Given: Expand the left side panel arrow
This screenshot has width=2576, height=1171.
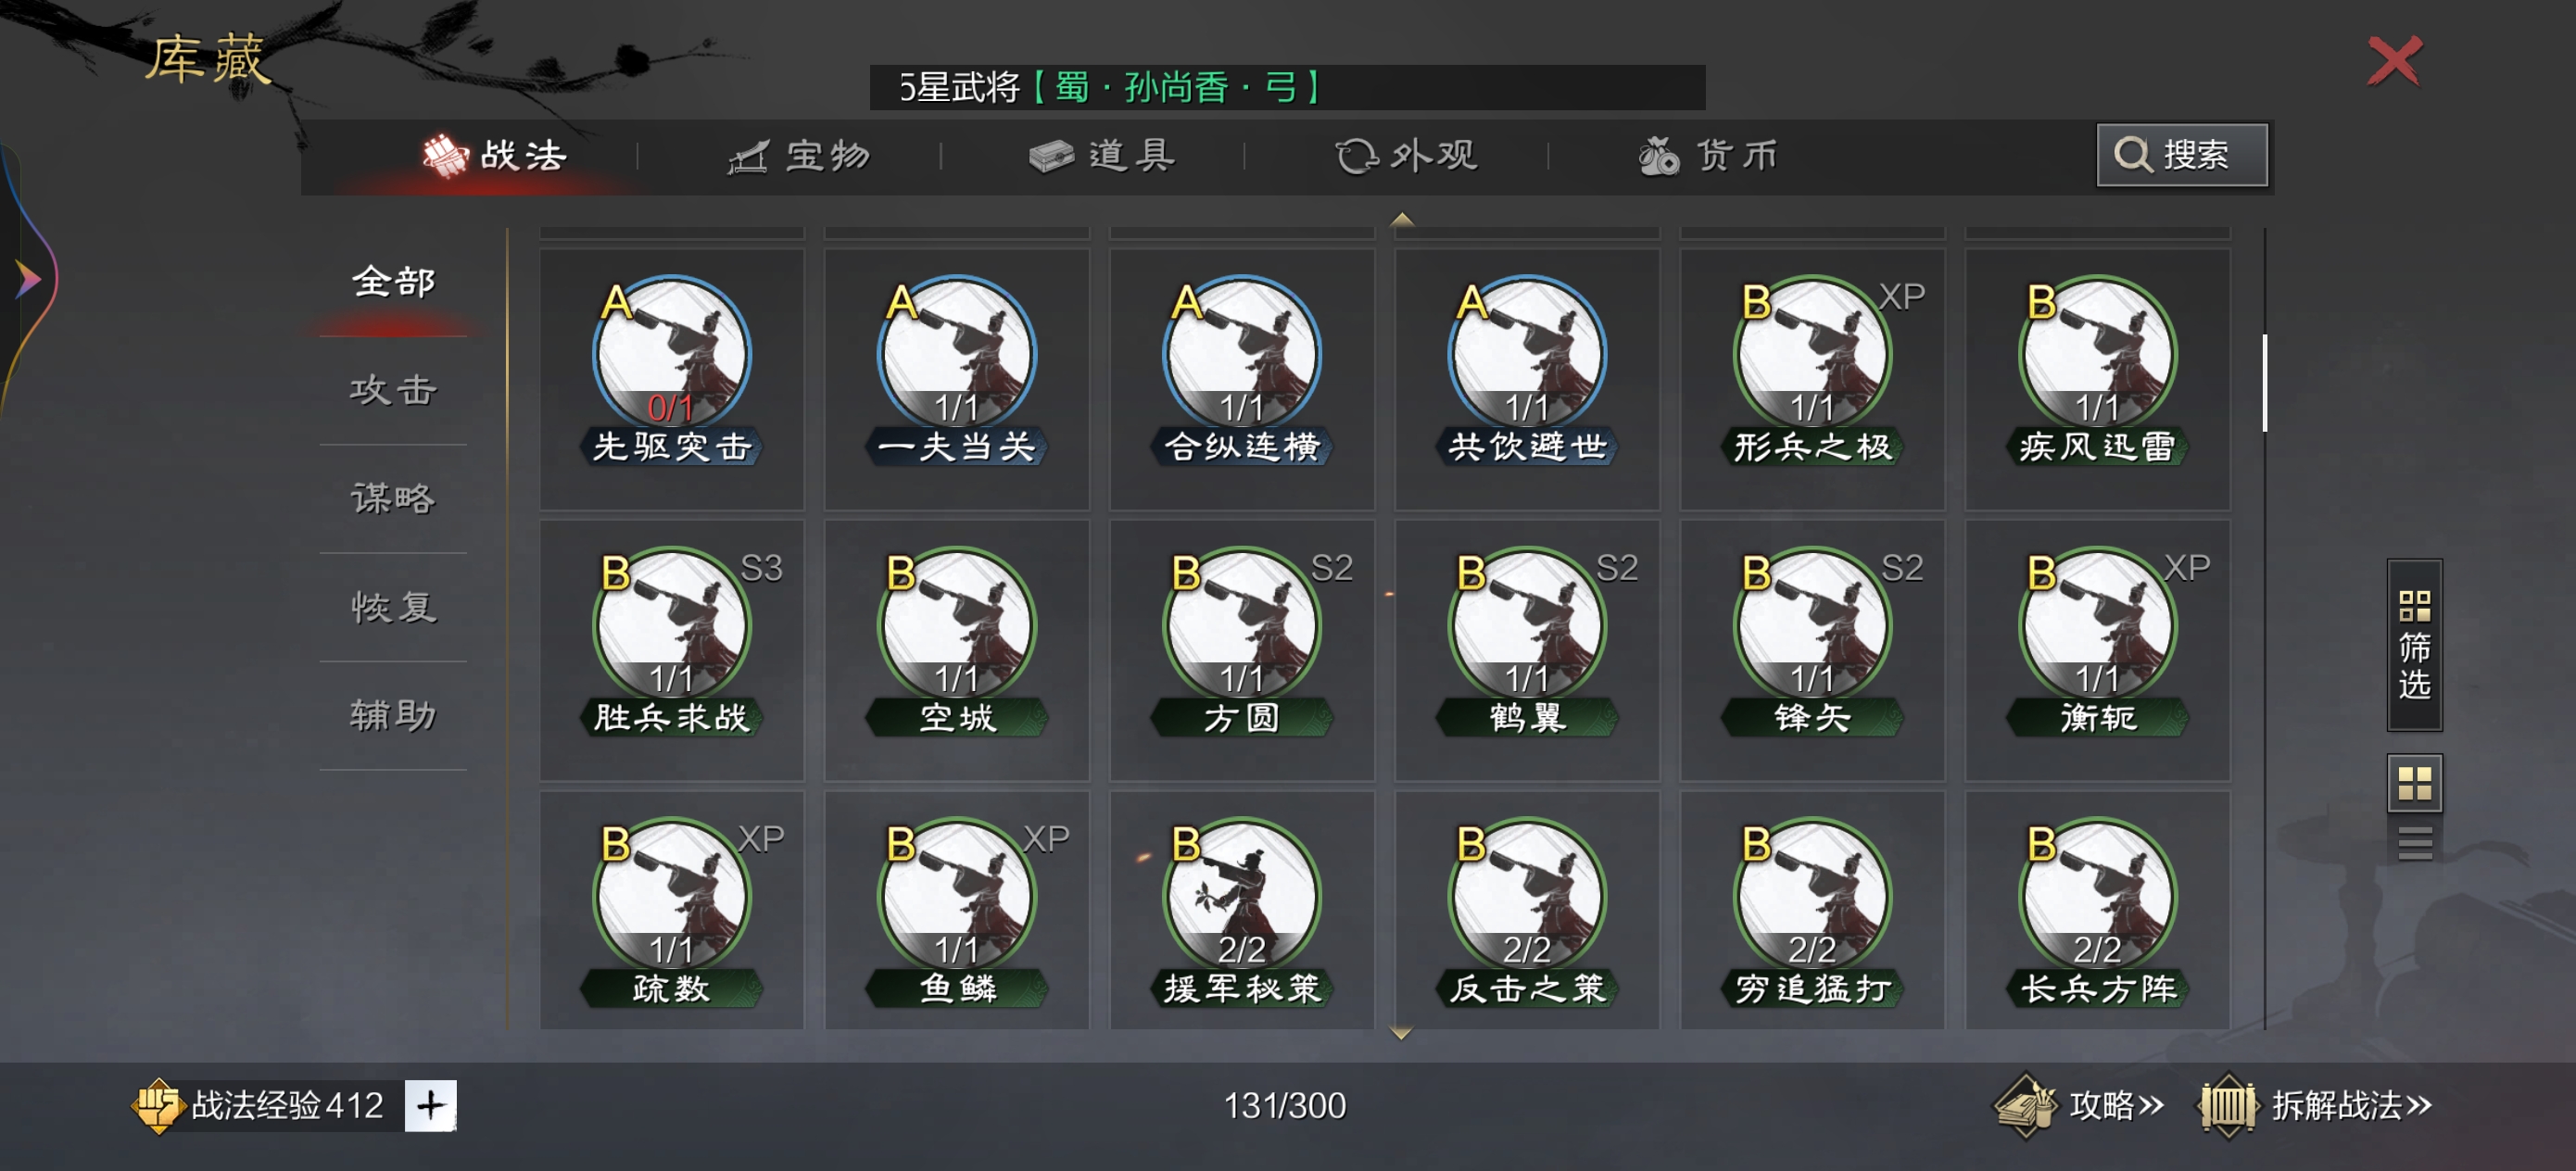Looking at the screenshot, I should click(x=28, y=279).
